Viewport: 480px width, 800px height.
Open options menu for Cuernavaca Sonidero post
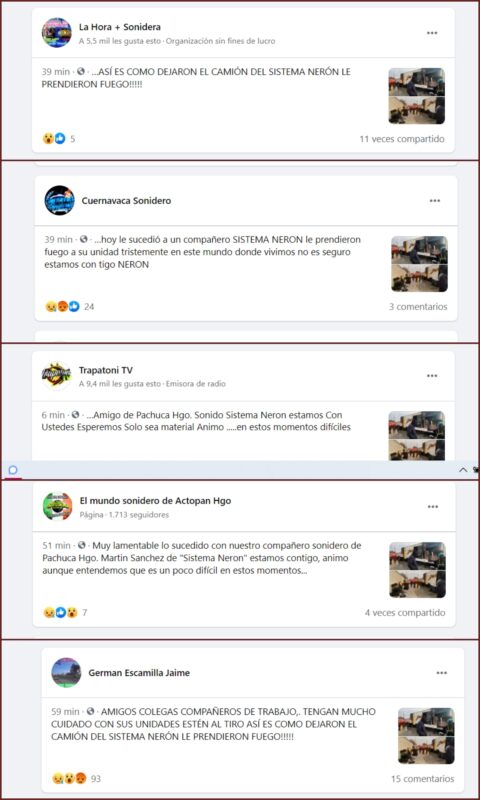[x=435, y=201]
